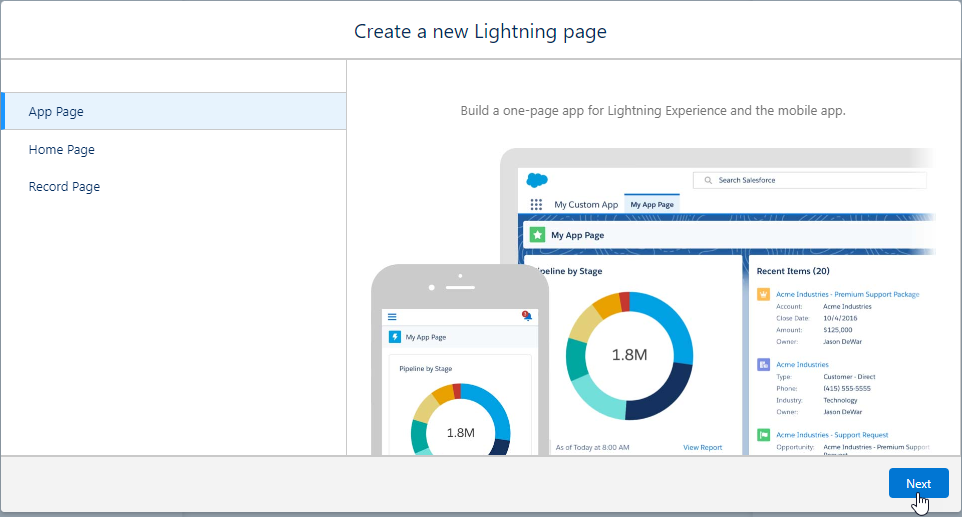This screenshot has width=962, height=517.
Task: Click the 1.8M desktop donut chart center
Action: tap(629, 355)
